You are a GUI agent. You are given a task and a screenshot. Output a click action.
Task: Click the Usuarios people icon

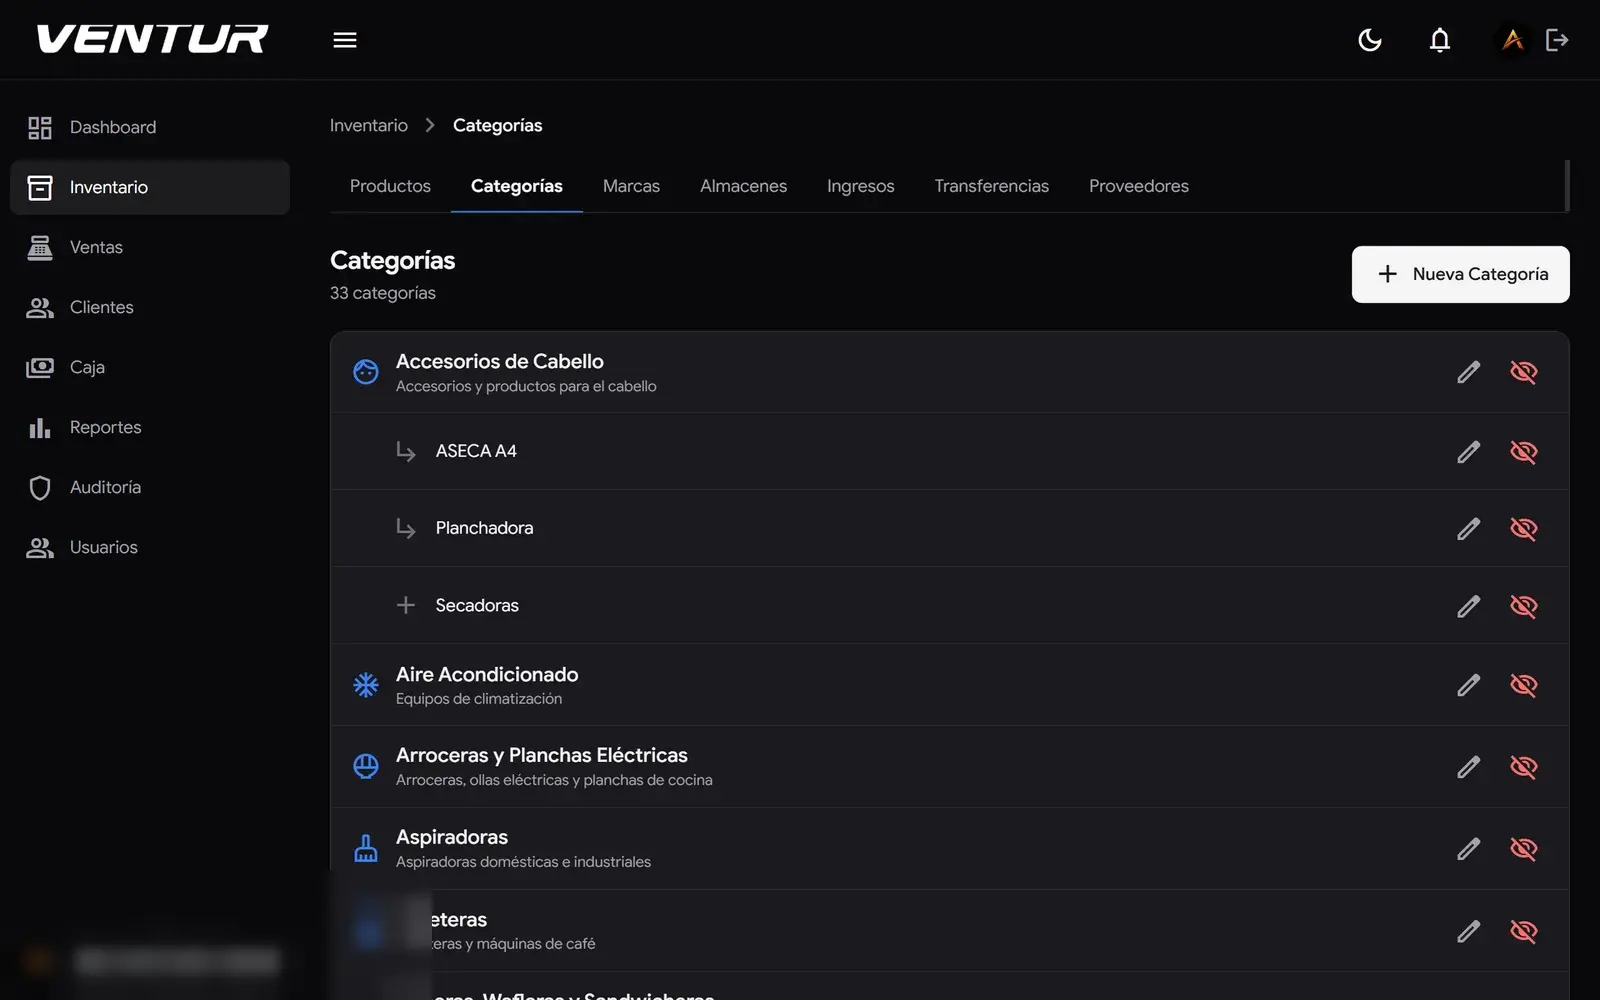(40, 547)
